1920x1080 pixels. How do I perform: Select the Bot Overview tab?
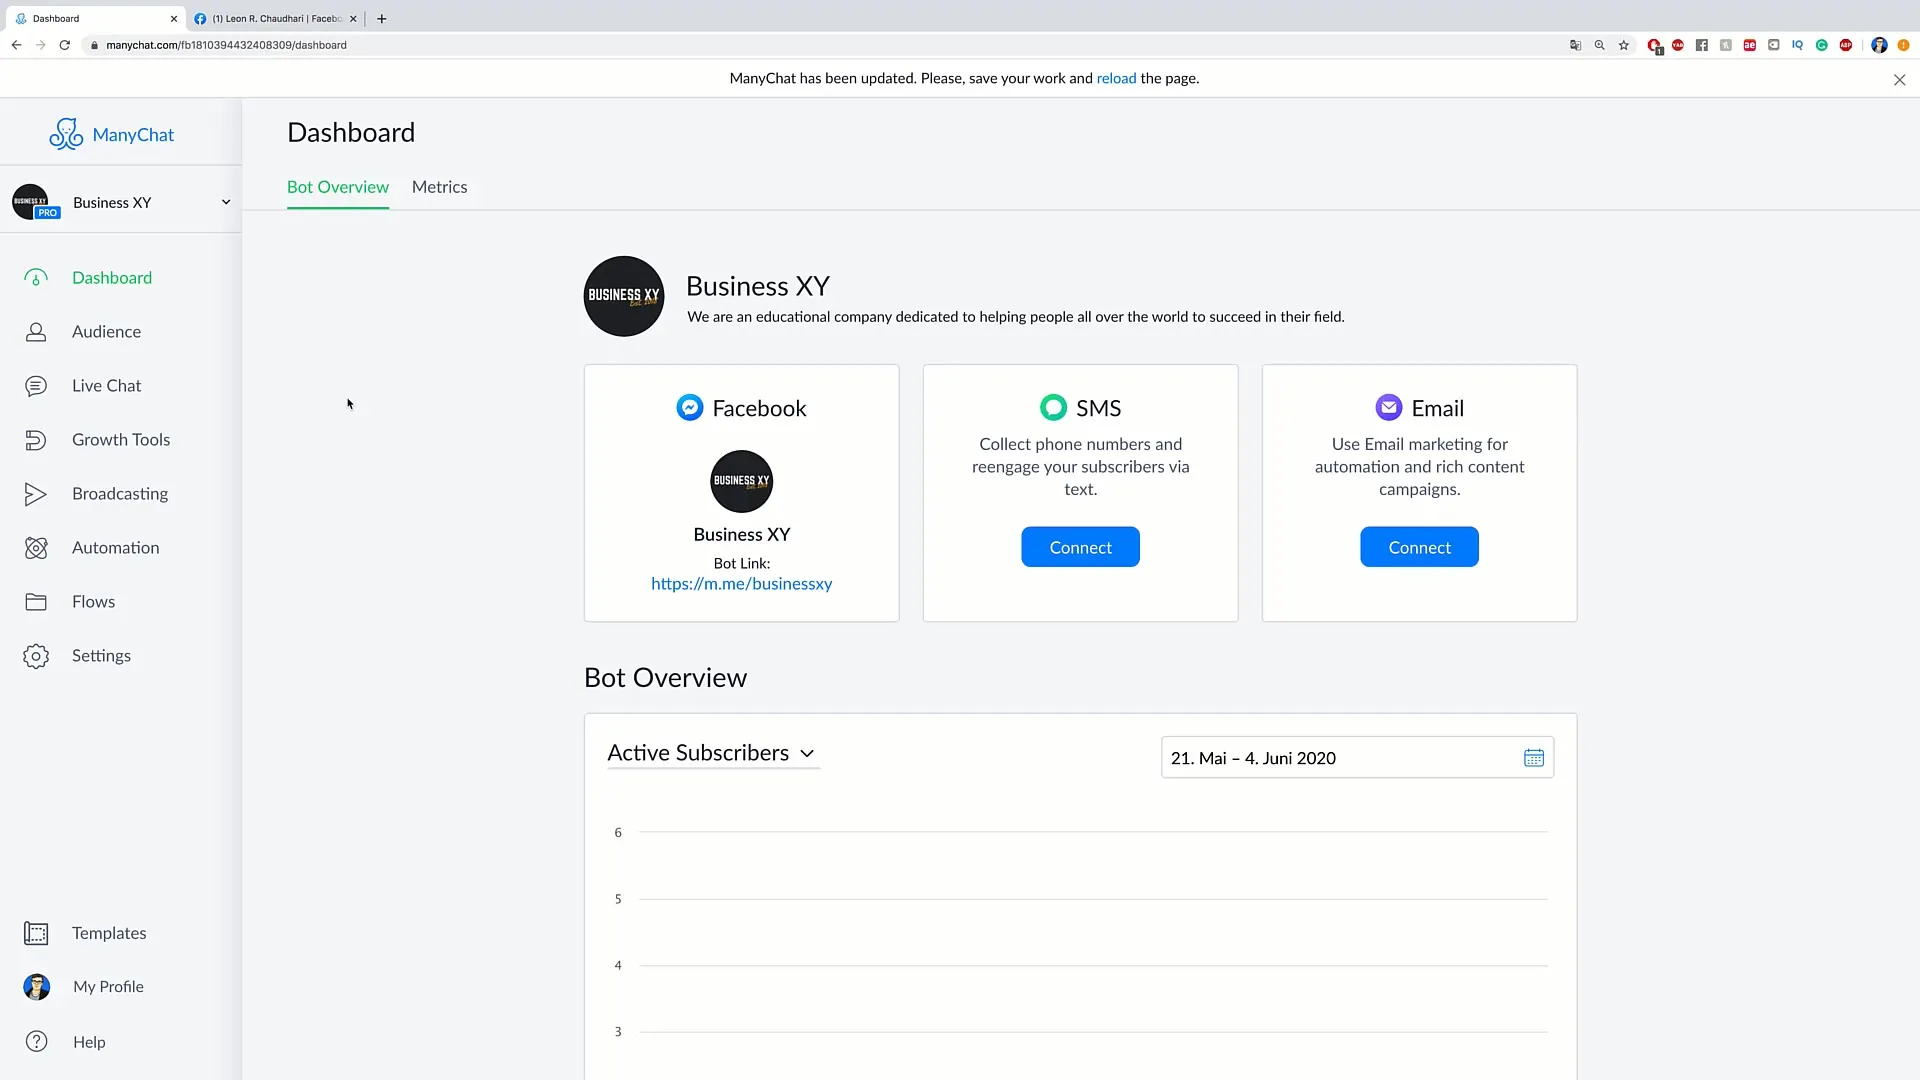pos(338,186)
